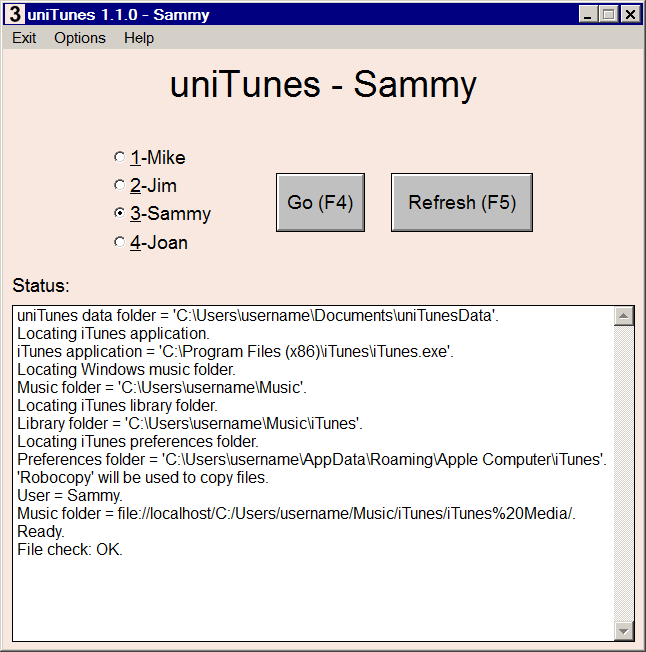Maximize the uniTunes window
Viewport: 646px width, 652px height.
(x=609, y=15)
